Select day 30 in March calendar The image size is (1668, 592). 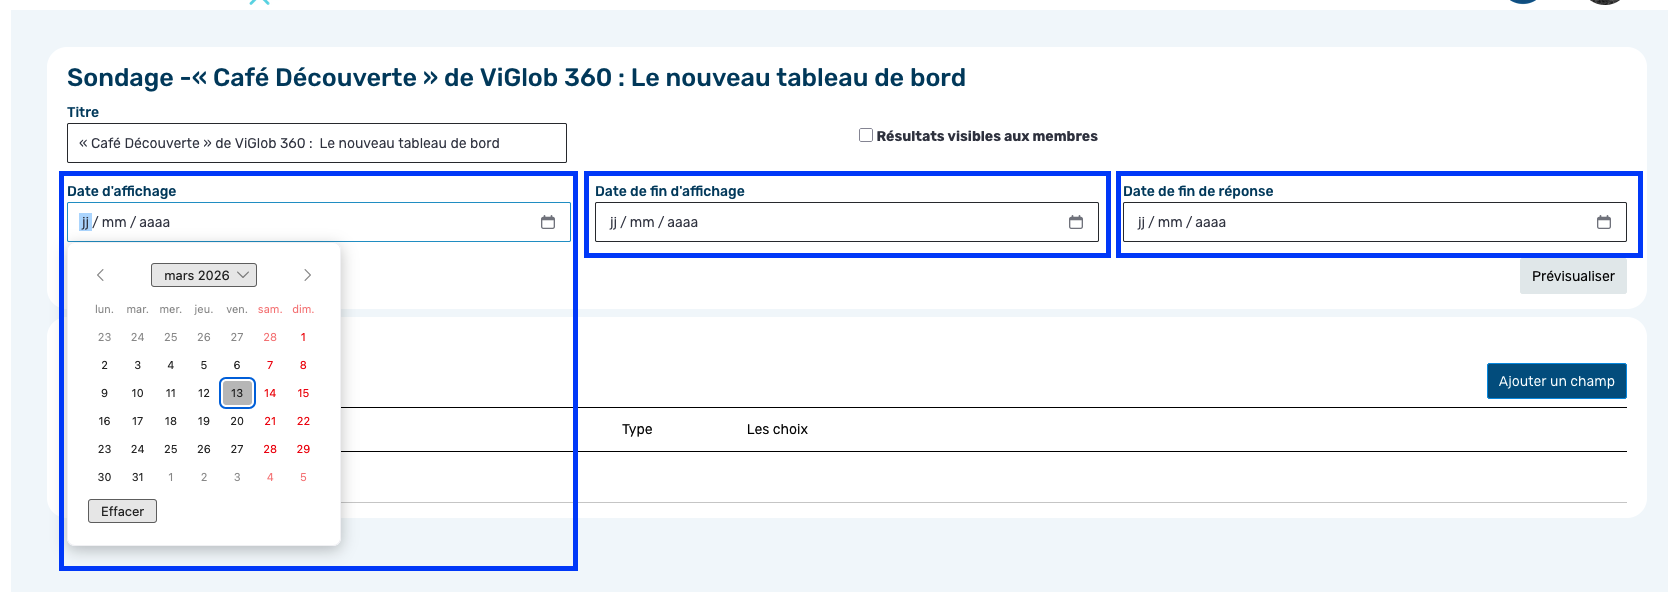point(104,477)
